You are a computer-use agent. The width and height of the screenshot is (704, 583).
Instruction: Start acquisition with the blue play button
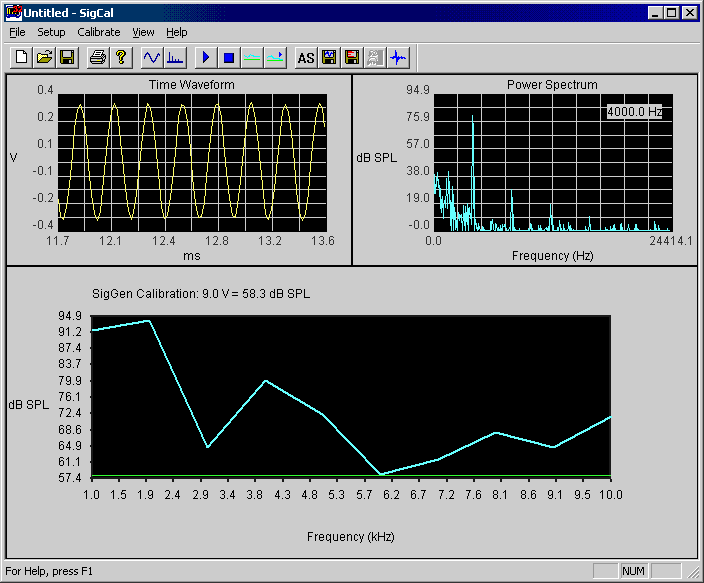point(206,57)
